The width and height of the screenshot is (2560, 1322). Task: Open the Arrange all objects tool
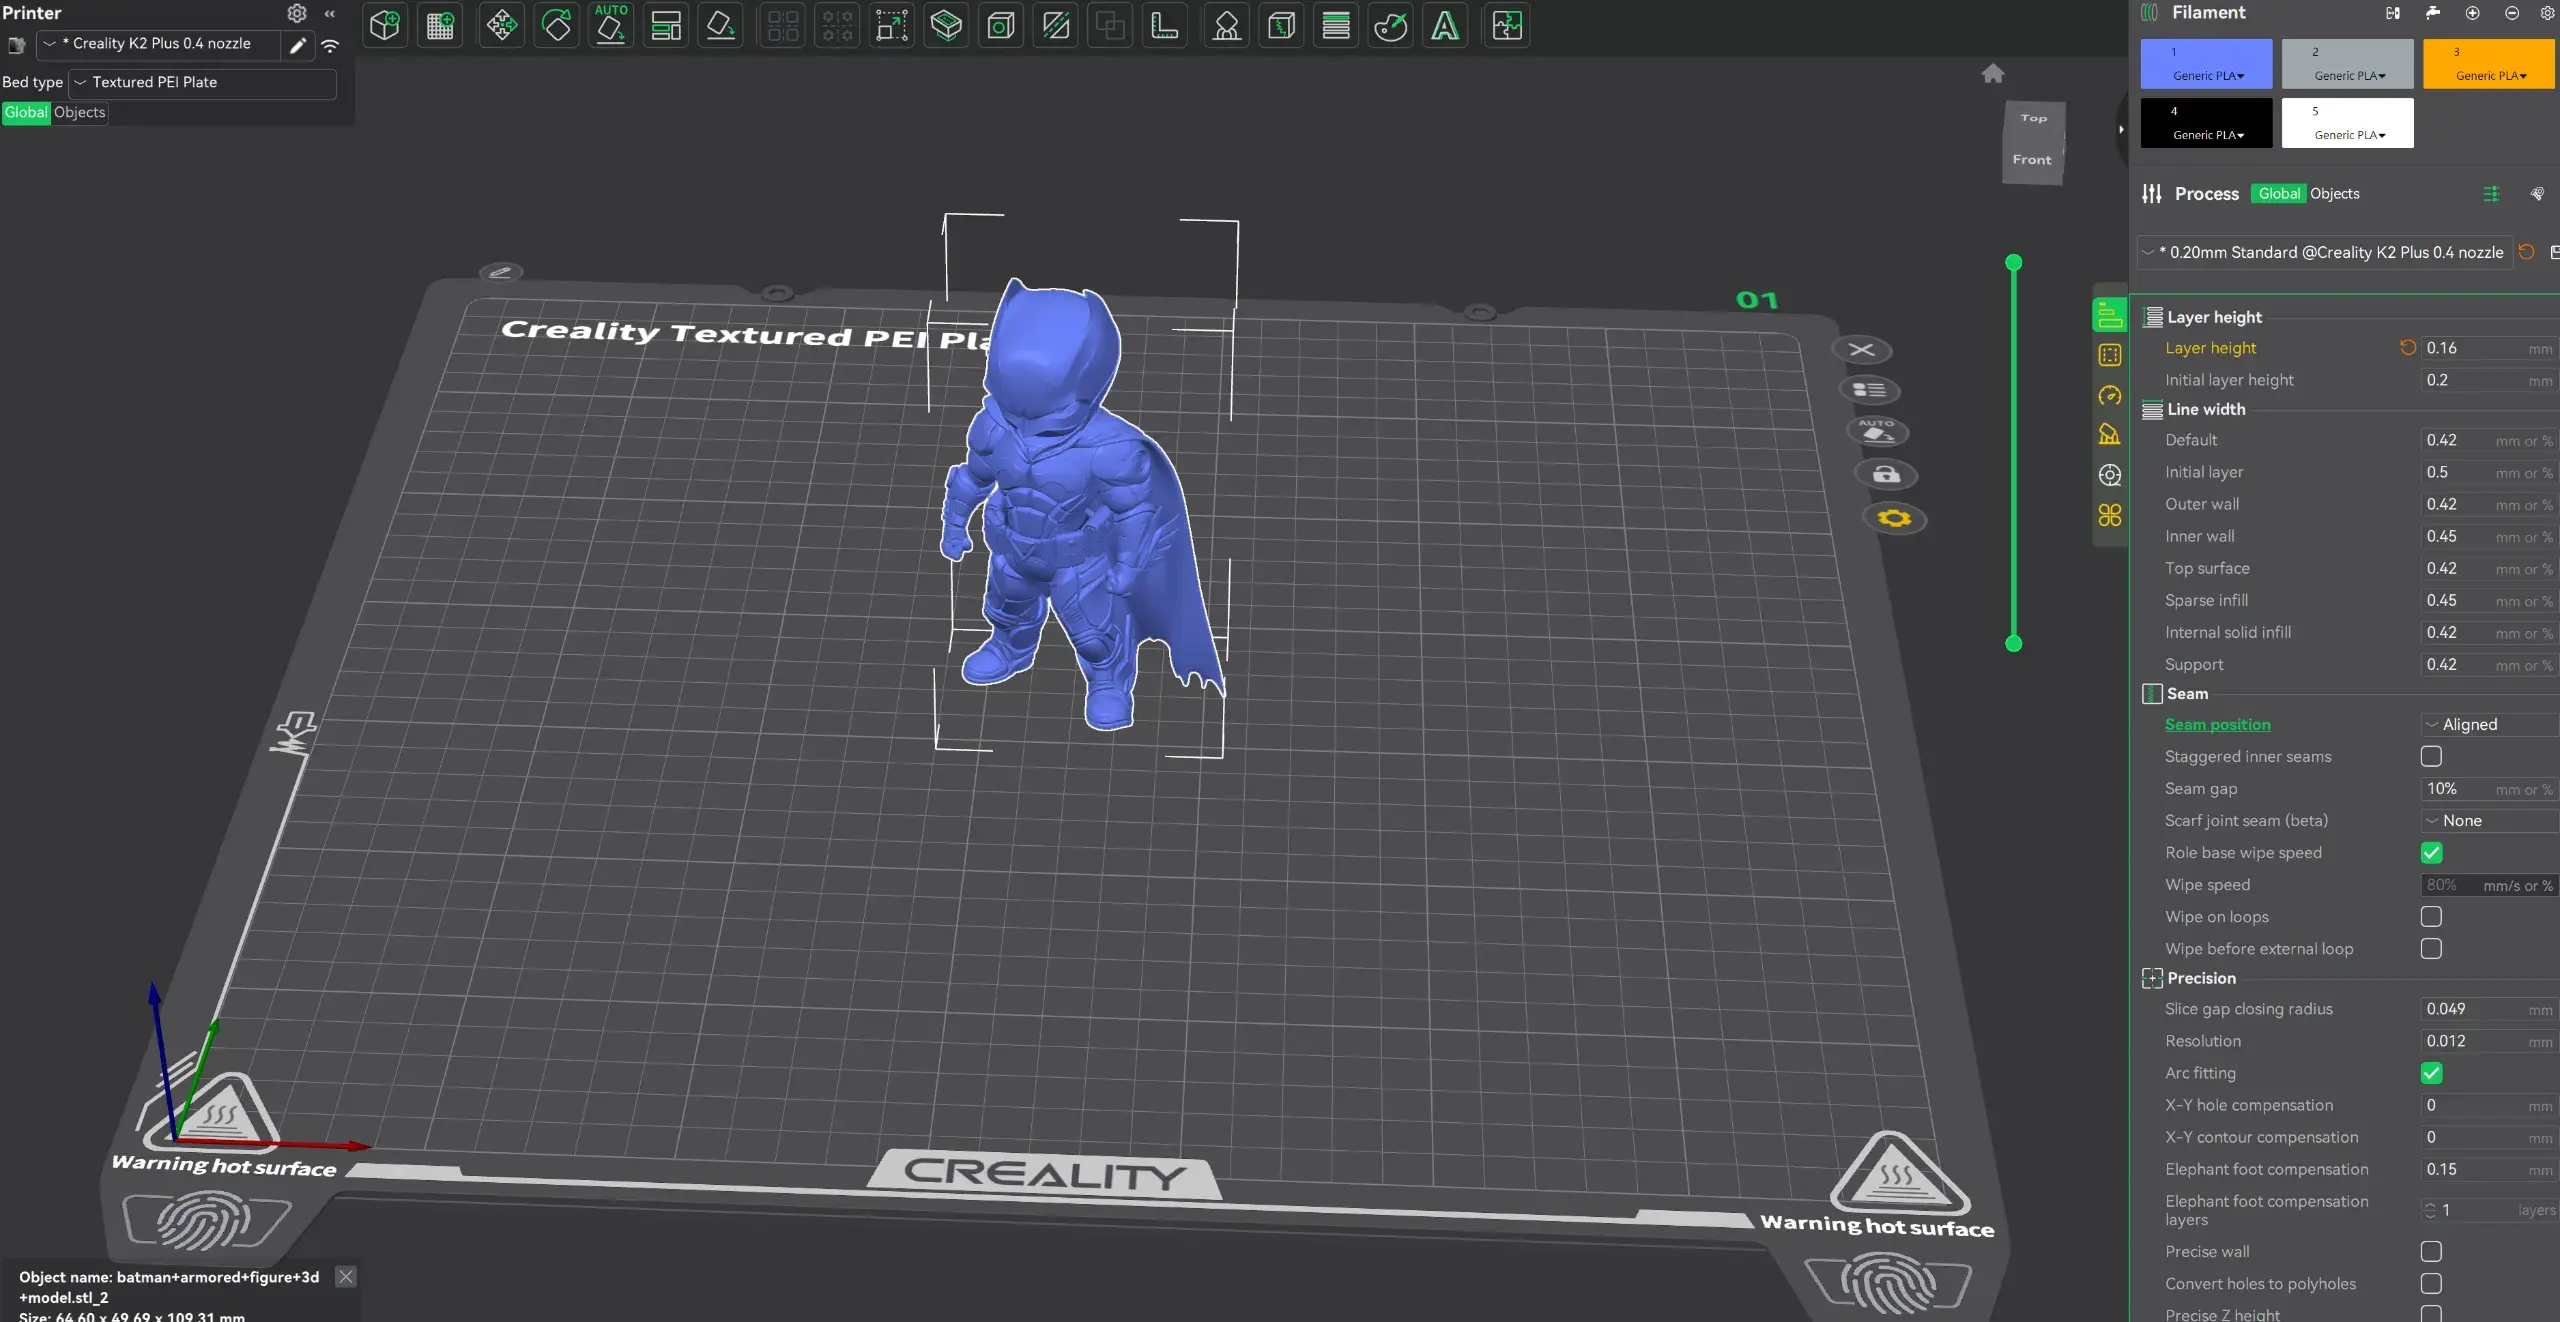coord(666,25)
